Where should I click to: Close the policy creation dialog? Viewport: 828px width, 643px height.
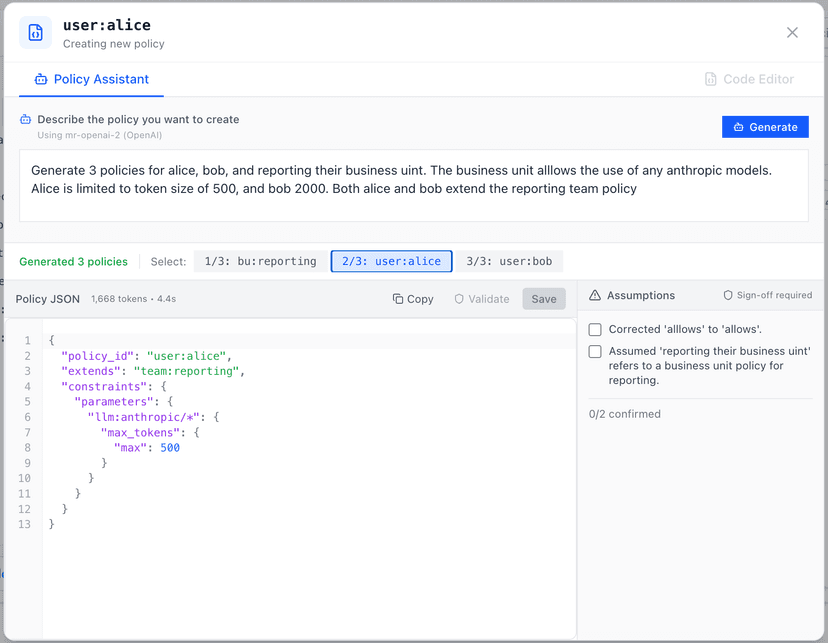792,33
